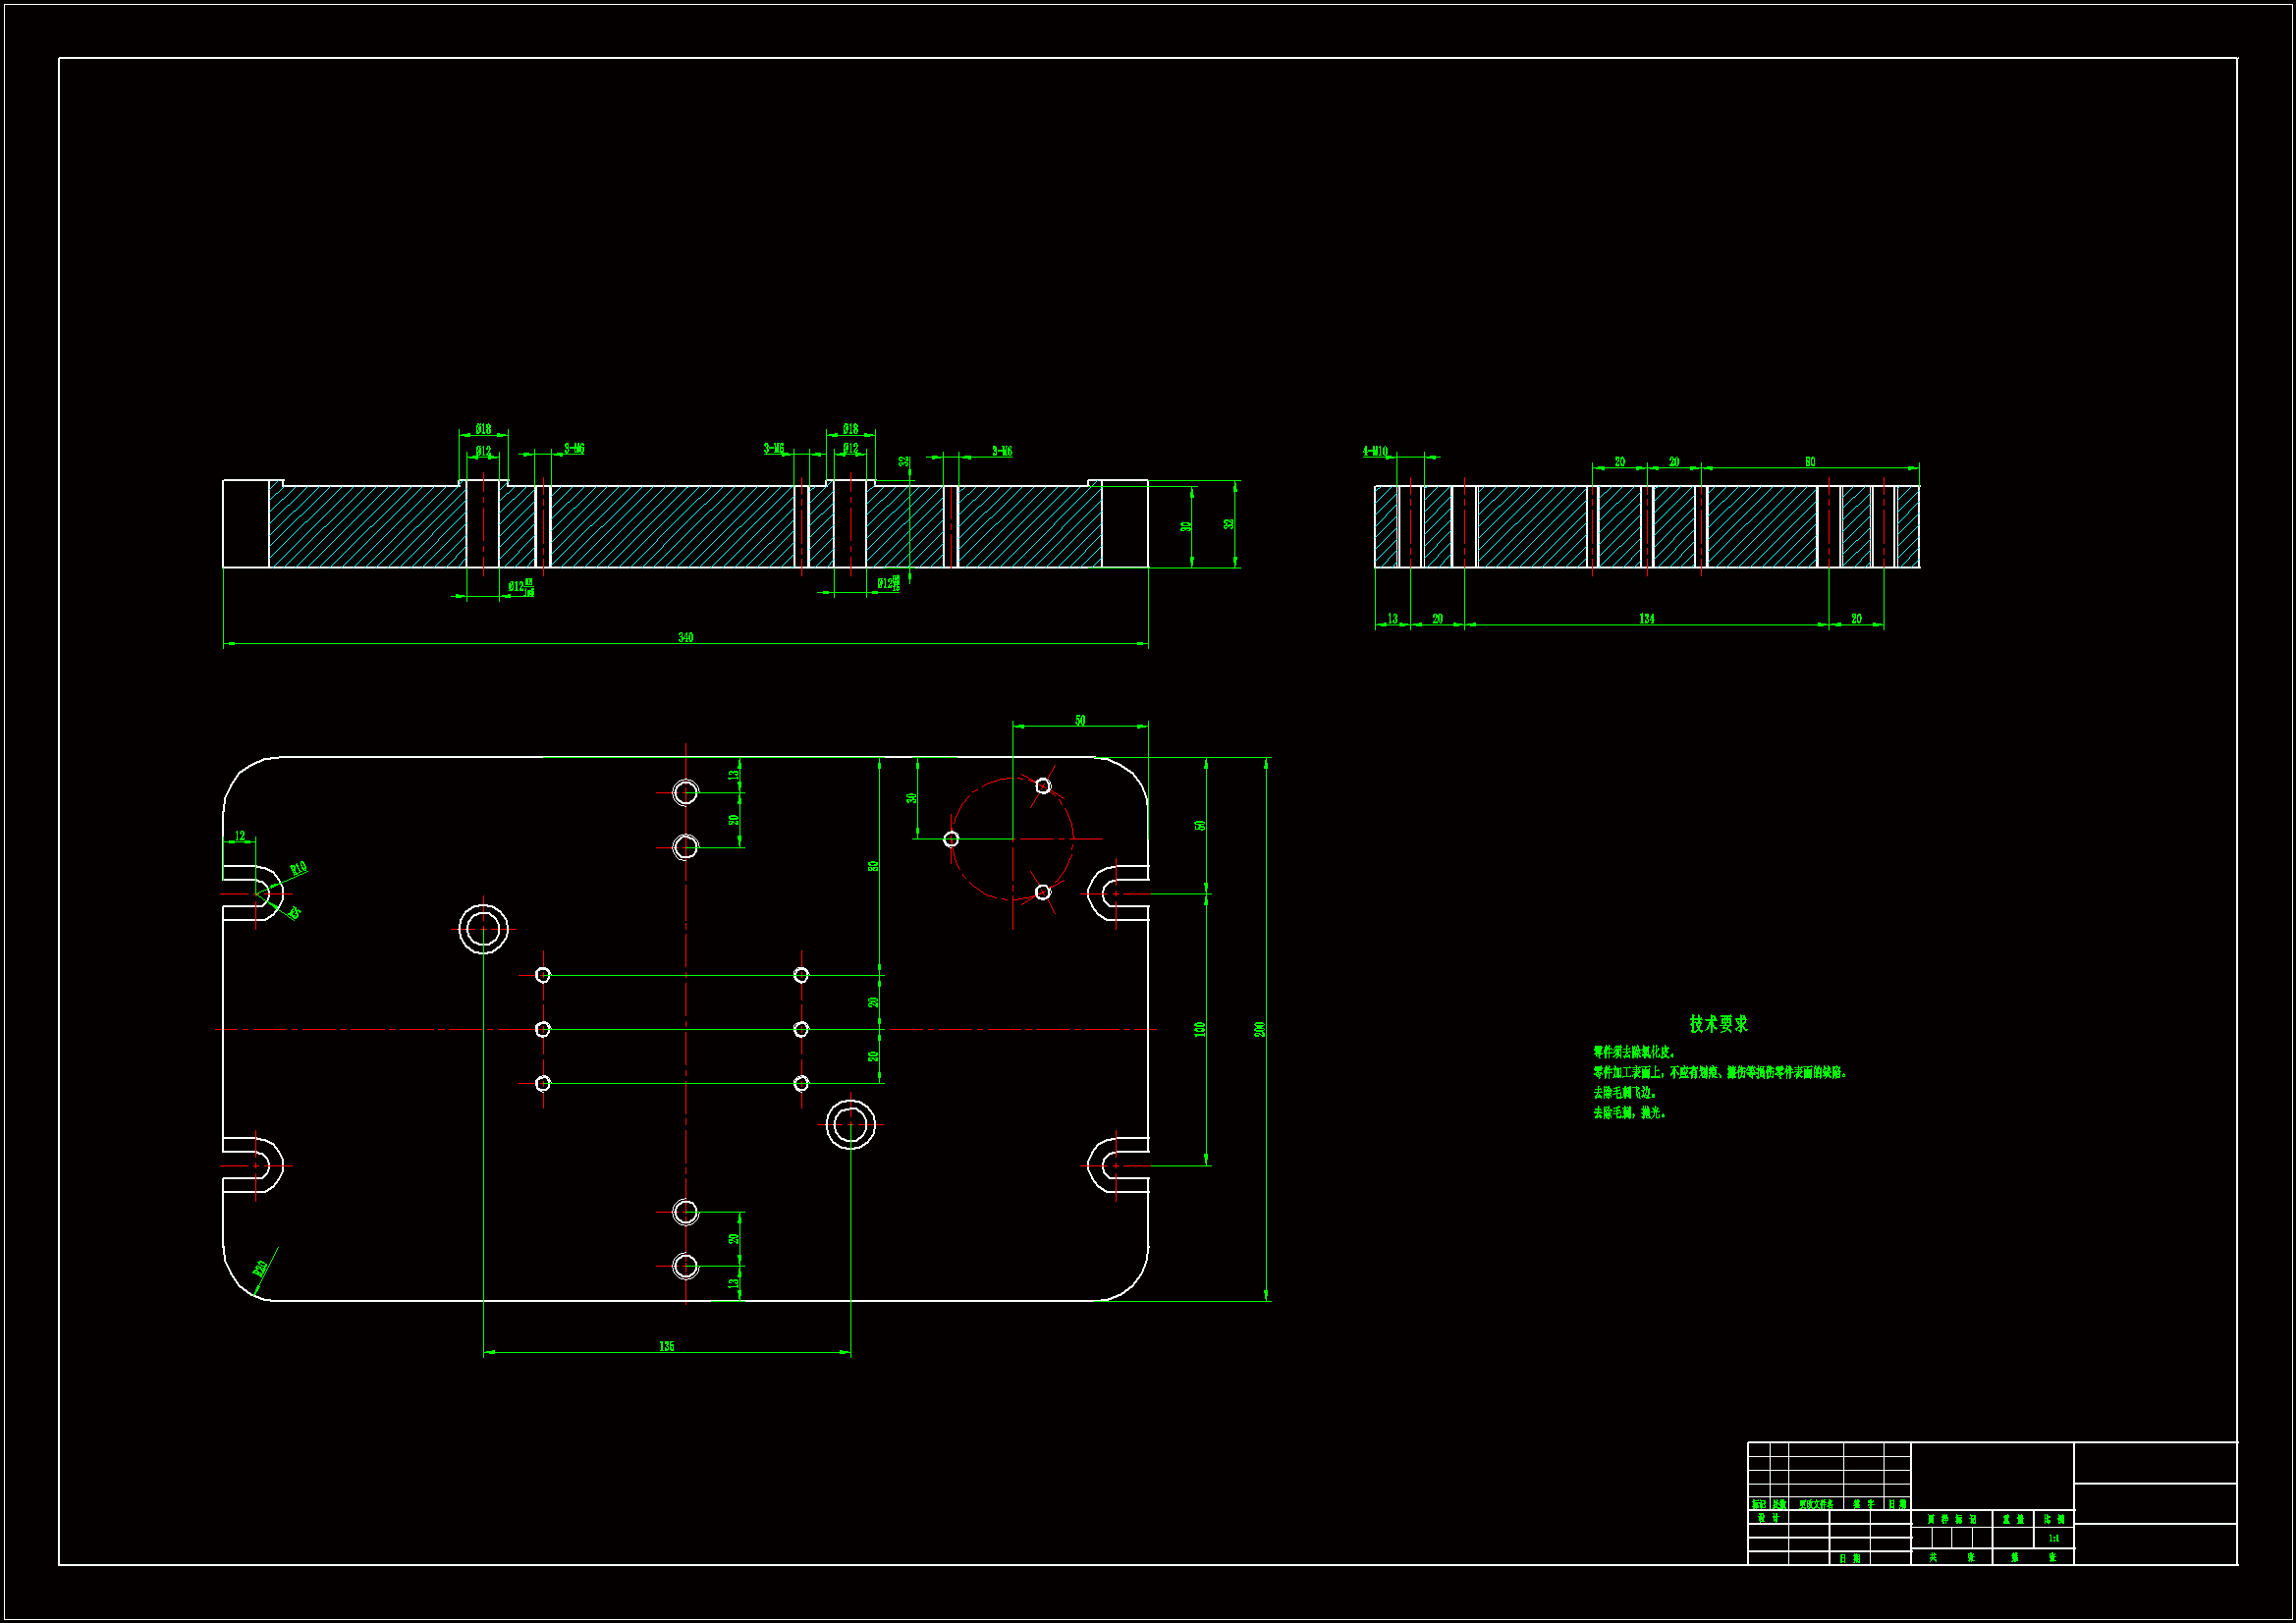The height and width of the screenshot is (1623, 2296).
Task: Select the counterbored hole above 136 dimension's right end
Action: [851, 1125]
